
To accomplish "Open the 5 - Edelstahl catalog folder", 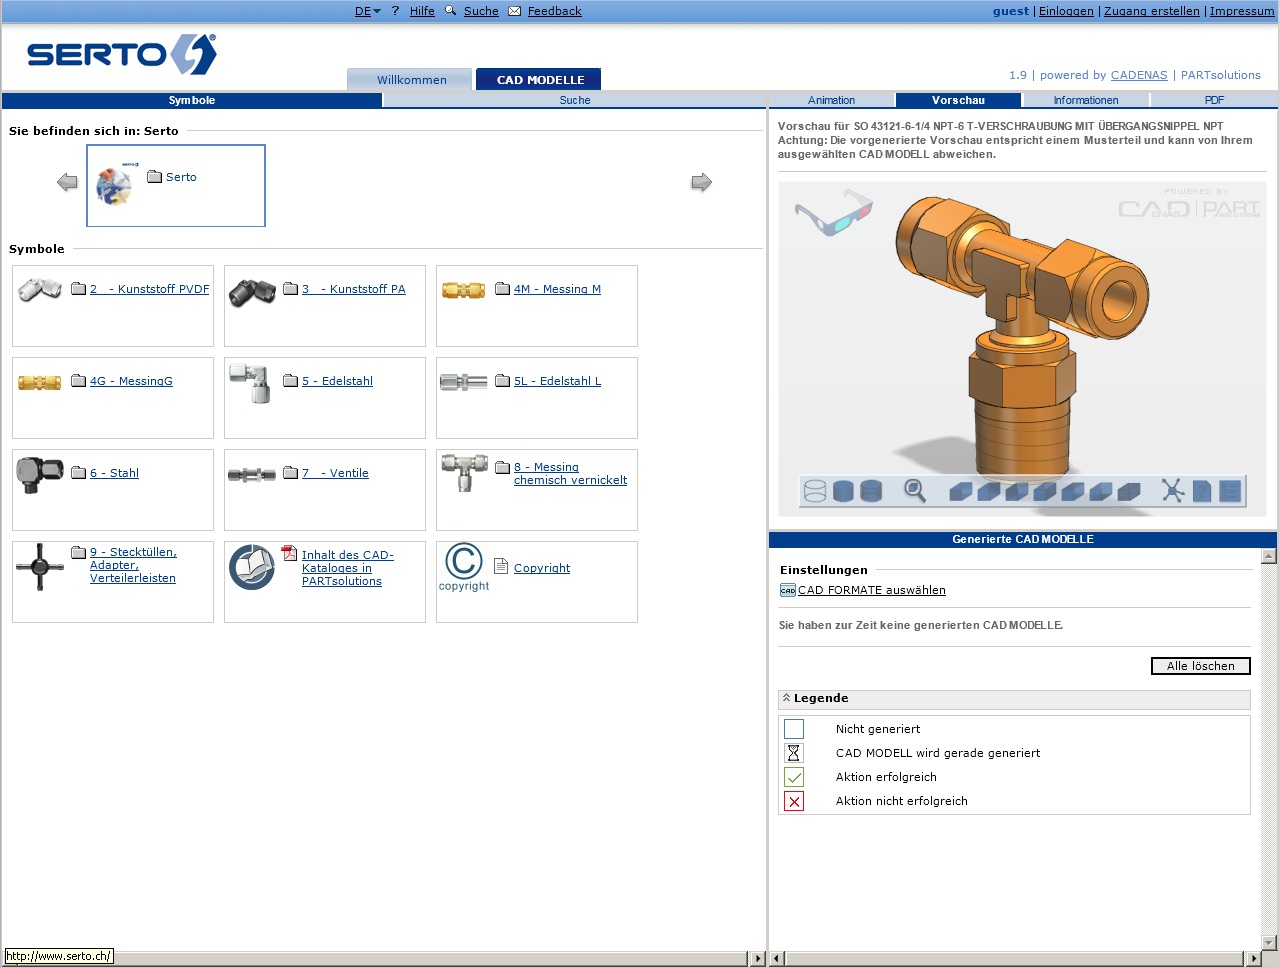I will (337, 381).
